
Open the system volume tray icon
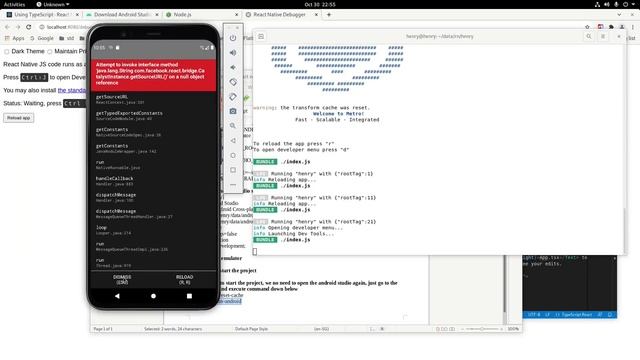click(x=607, y=4)
